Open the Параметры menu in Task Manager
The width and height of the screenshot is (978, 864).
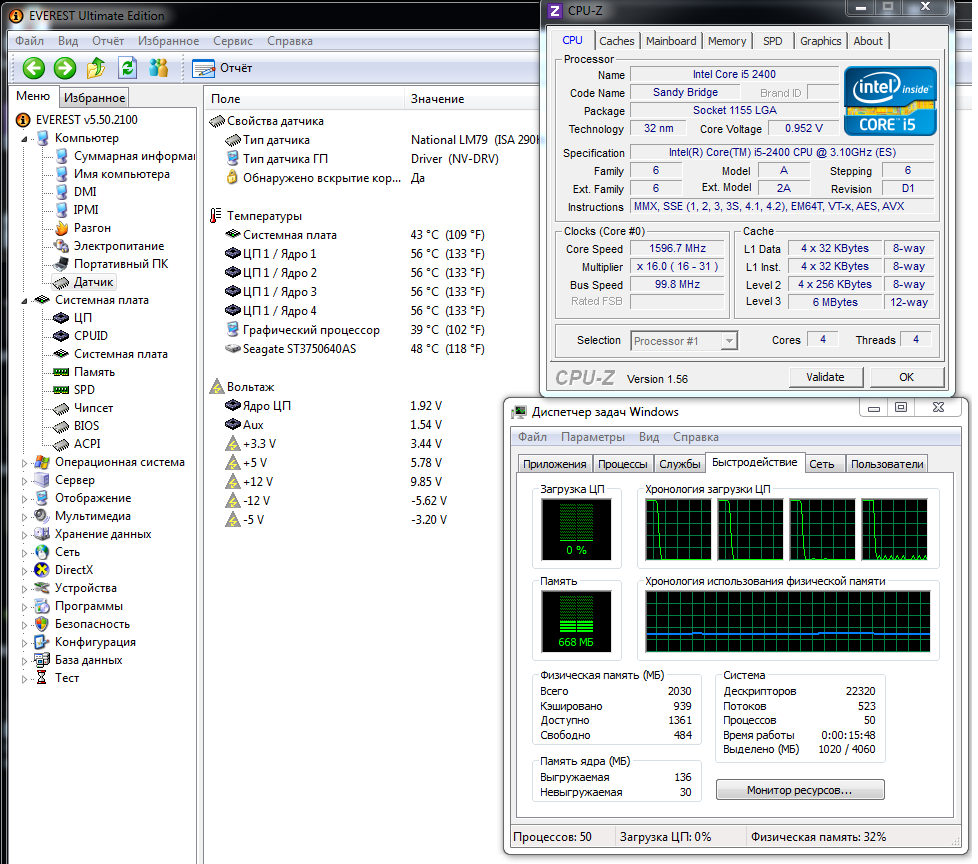[x=593, y=437]
